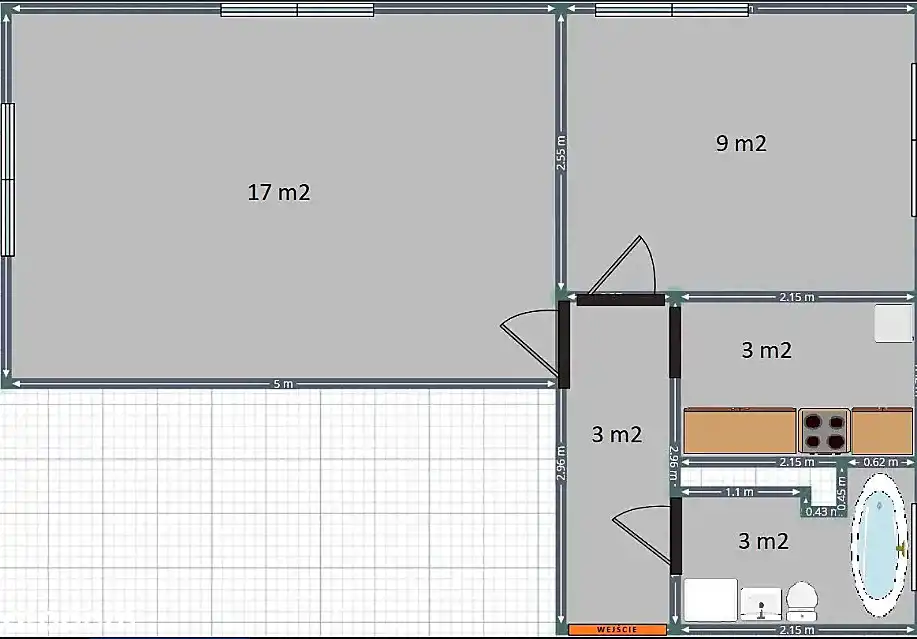Select the 5 m dimension label
The image size is (917, 639).
[x=283, y=384]
